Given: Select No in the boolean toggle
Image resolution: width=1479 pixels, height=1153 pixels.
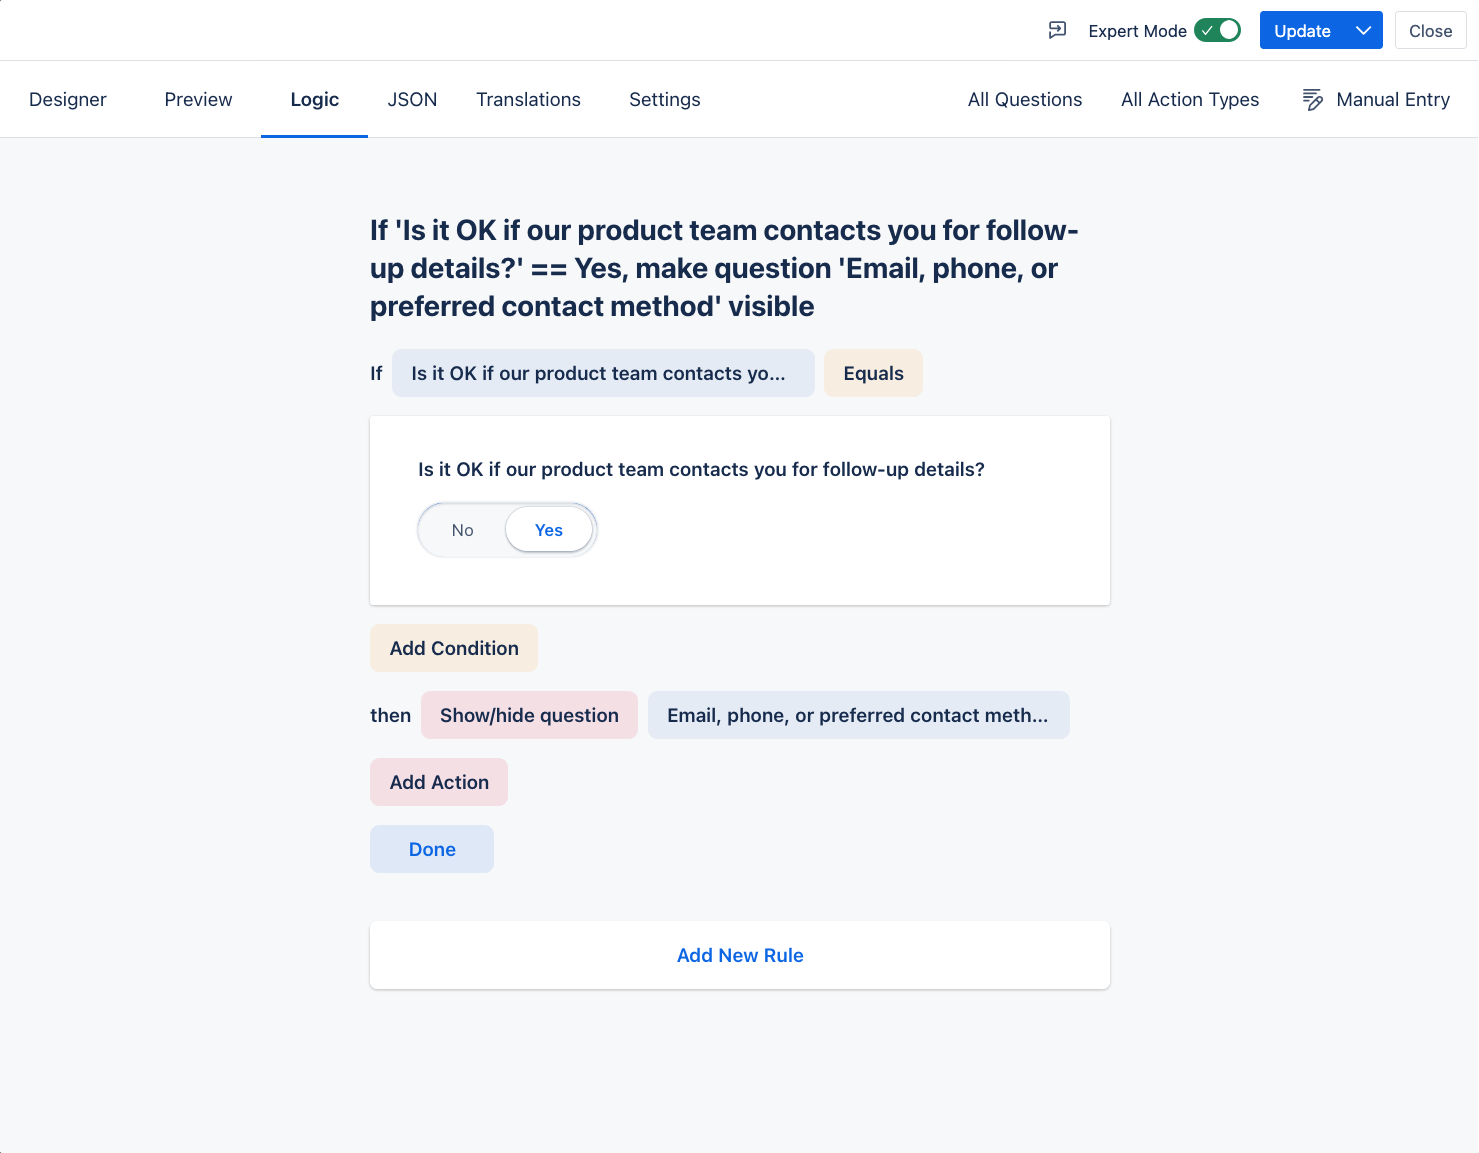Looking at the screenshot, I should pos(462,530).
